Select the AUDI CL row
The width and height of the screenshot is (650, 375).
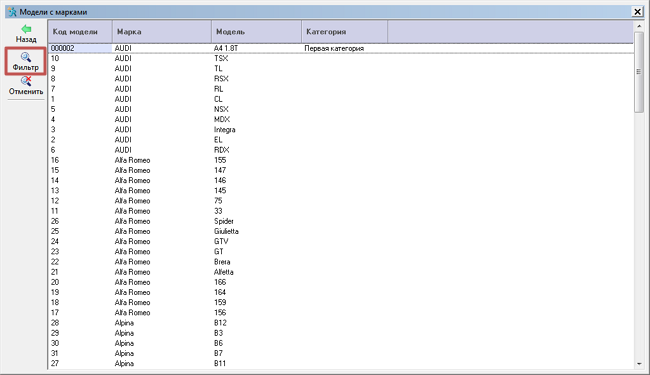coord(341,99)
